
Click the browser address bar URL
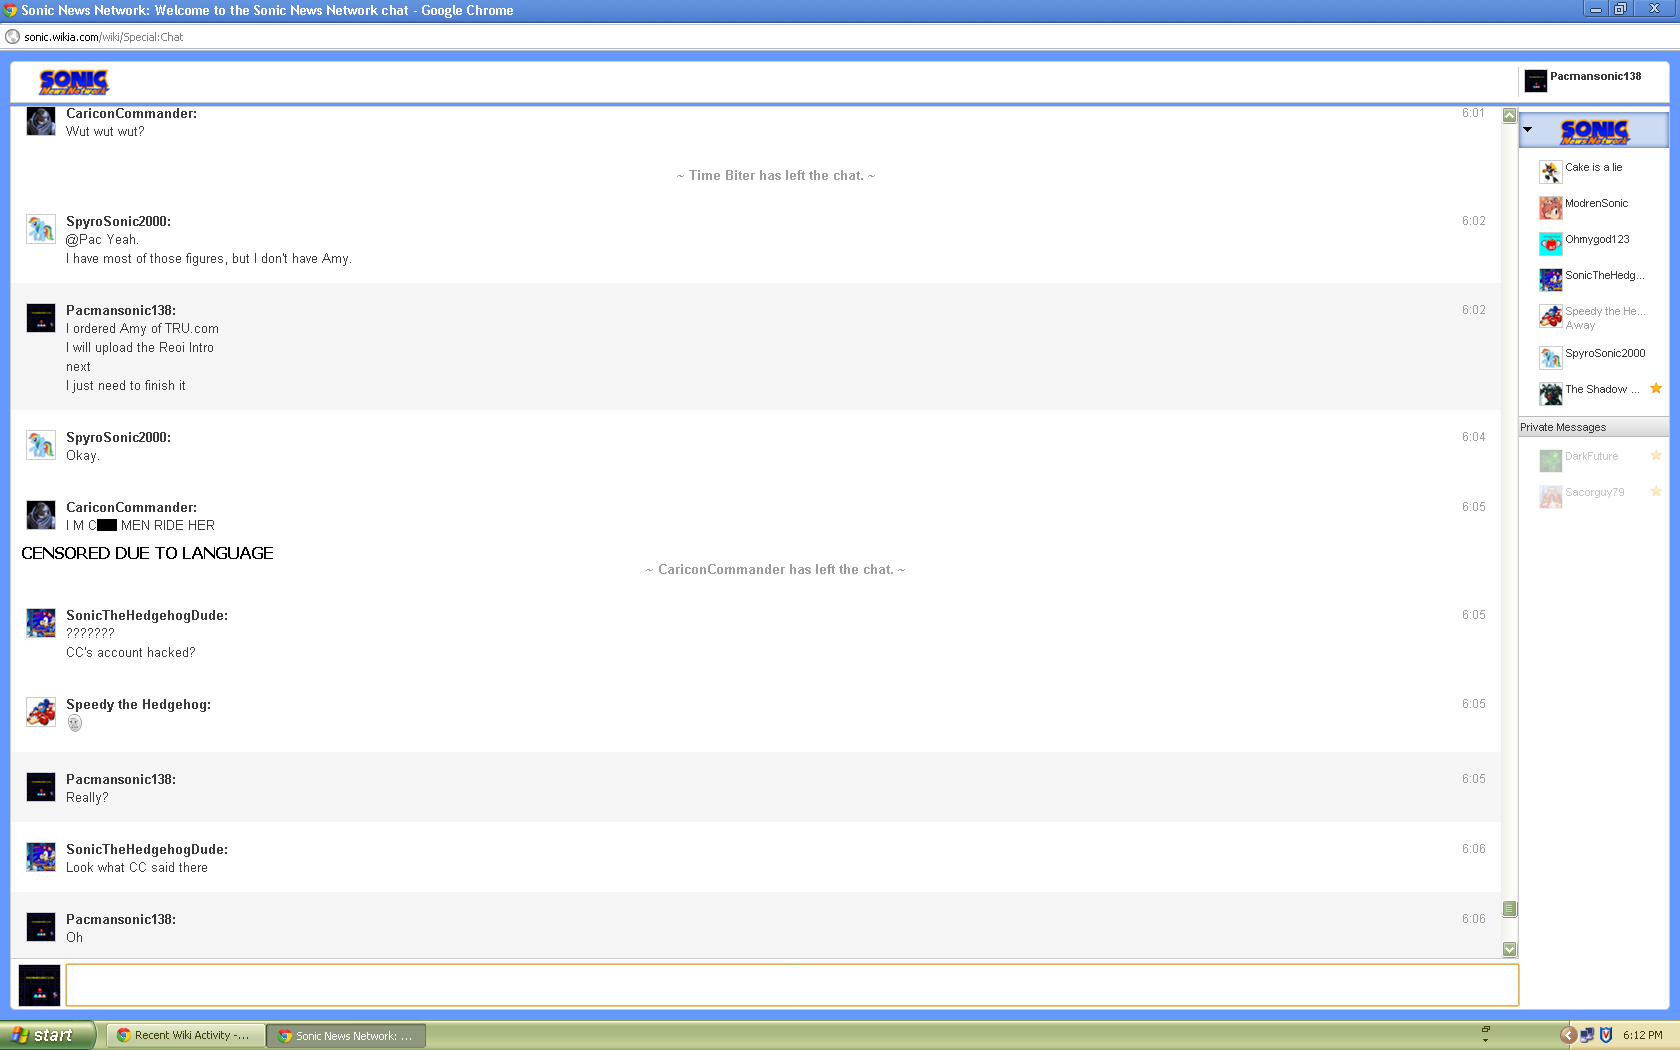point(104,37)
